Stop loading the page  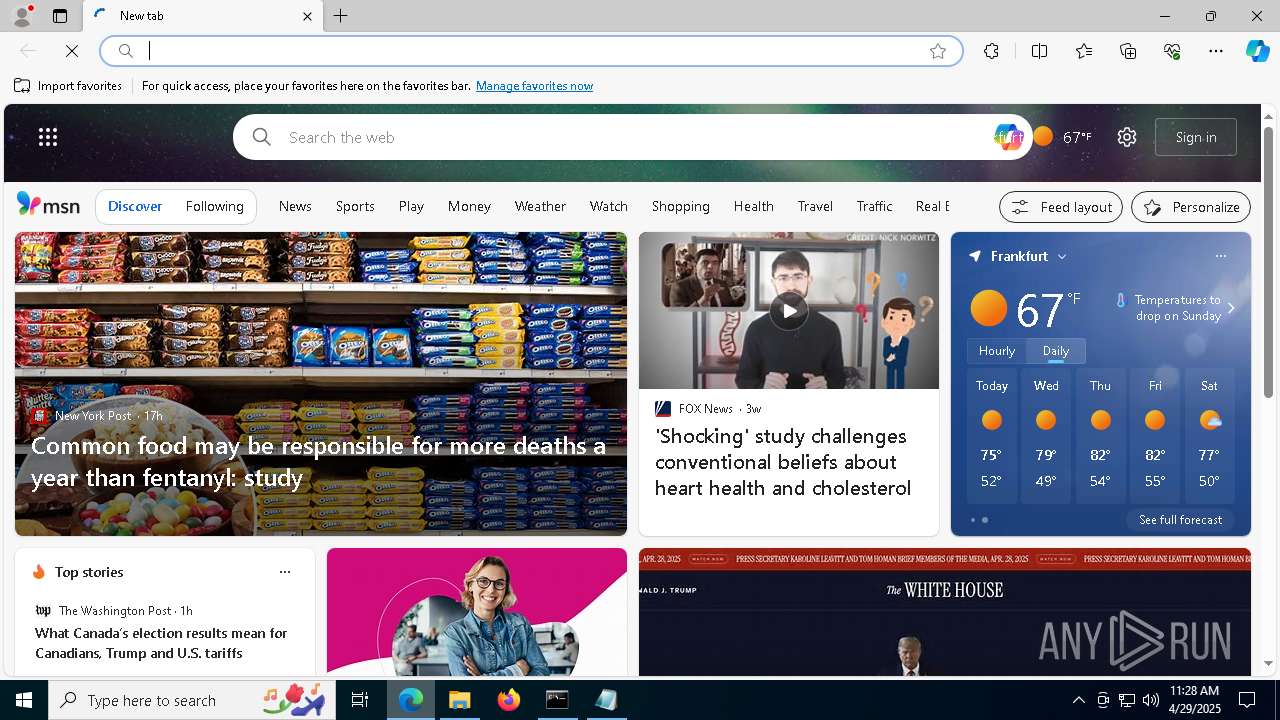[x=72, y=51]
